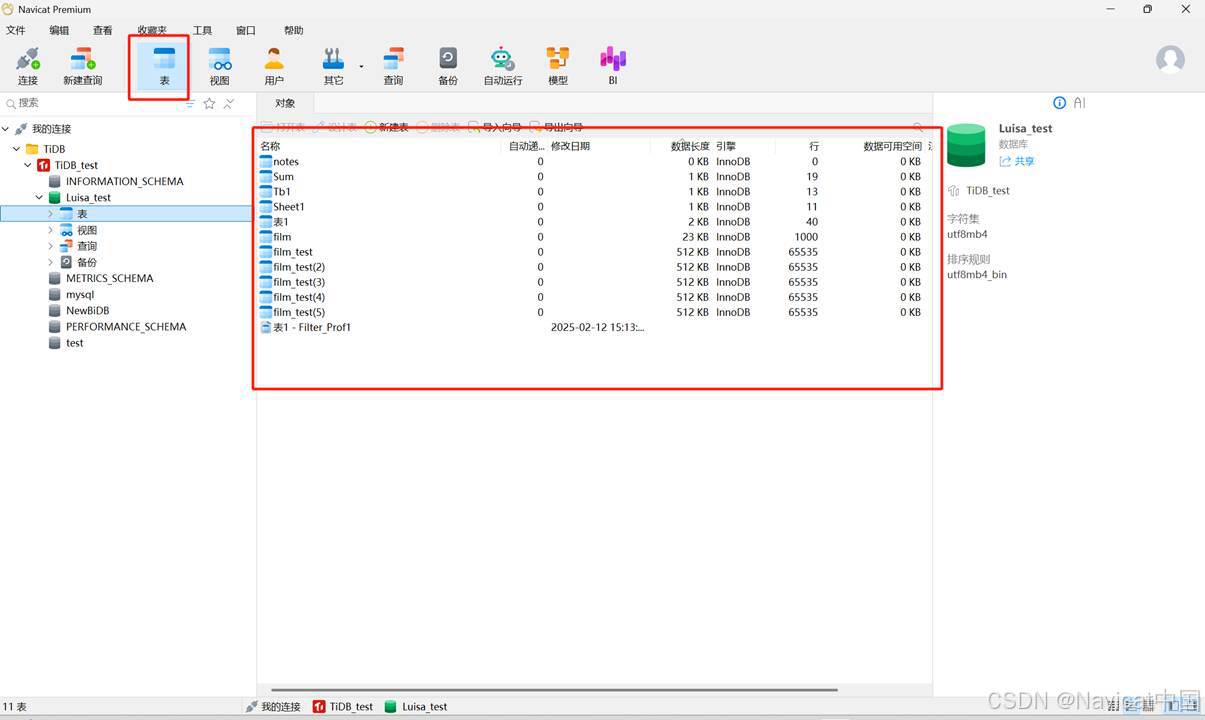Viewport: 1205px width, 720px height.
Task: Click the 新建表 (New Table) button
Action: pyautogui.click(x=386, y=128)
